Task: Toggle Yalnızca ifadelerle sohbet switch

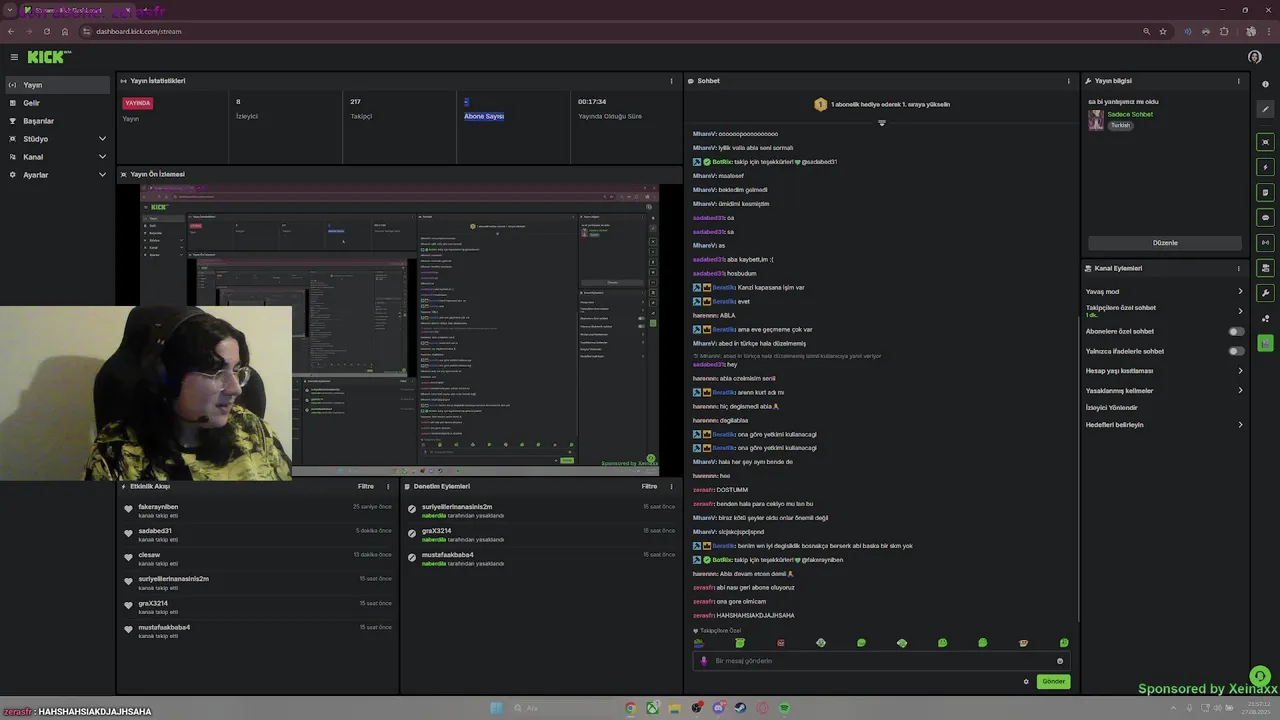Action: tap(1236, 351)
